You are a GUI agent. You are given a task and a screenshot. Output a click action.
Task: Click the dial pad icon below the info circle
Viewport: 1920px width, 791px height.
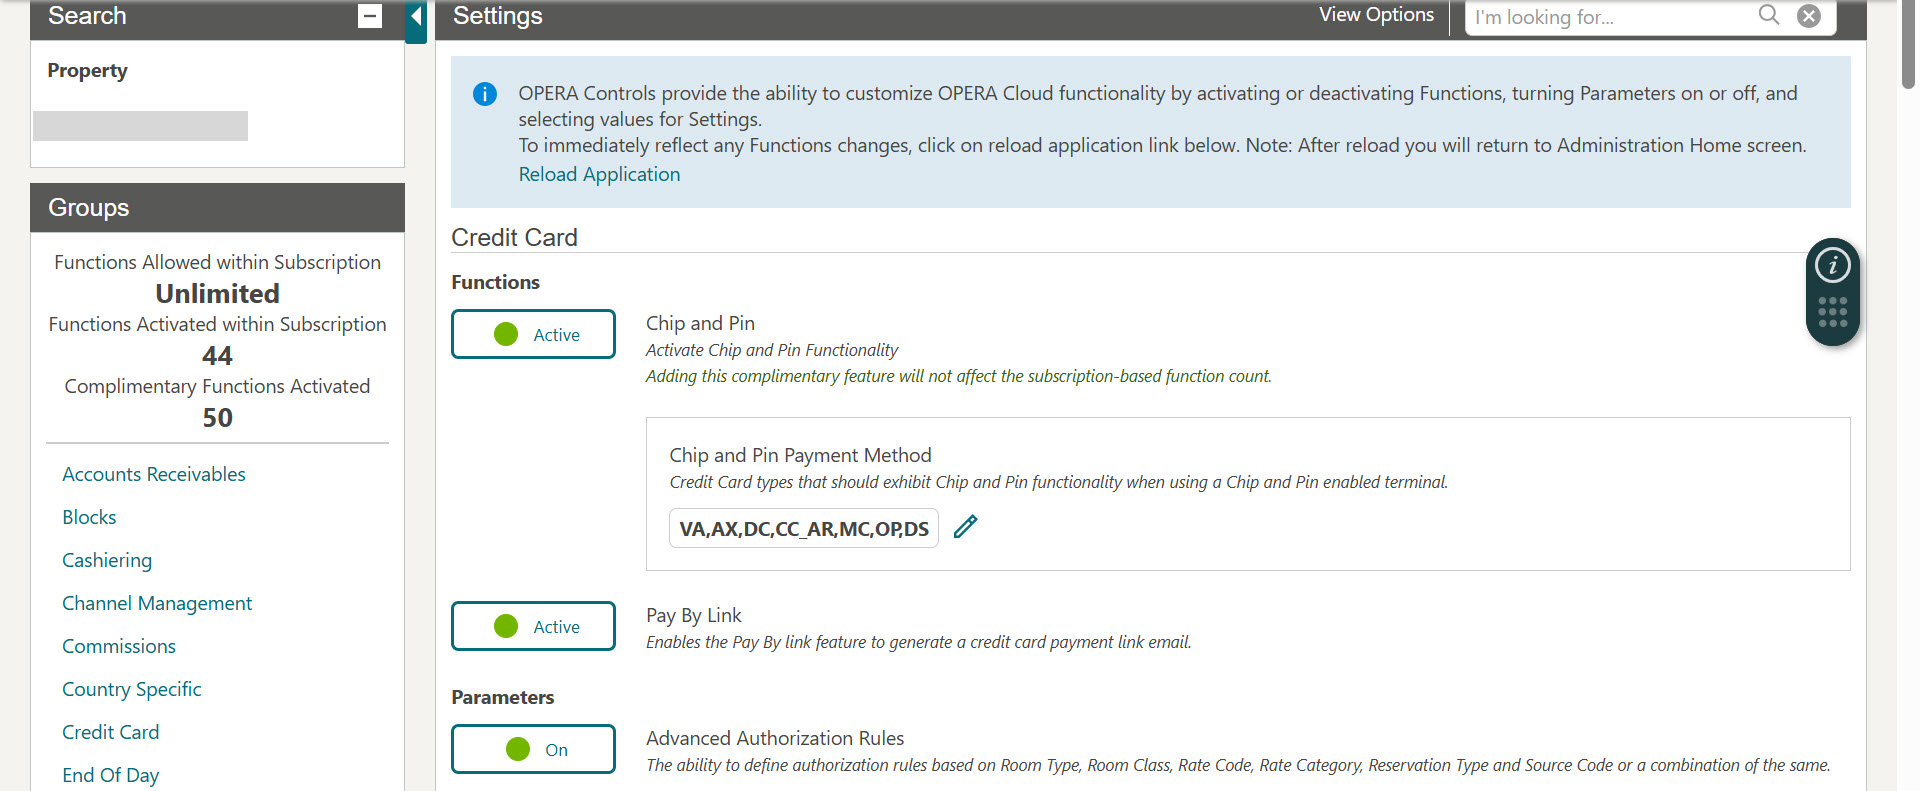point(1832,311)
